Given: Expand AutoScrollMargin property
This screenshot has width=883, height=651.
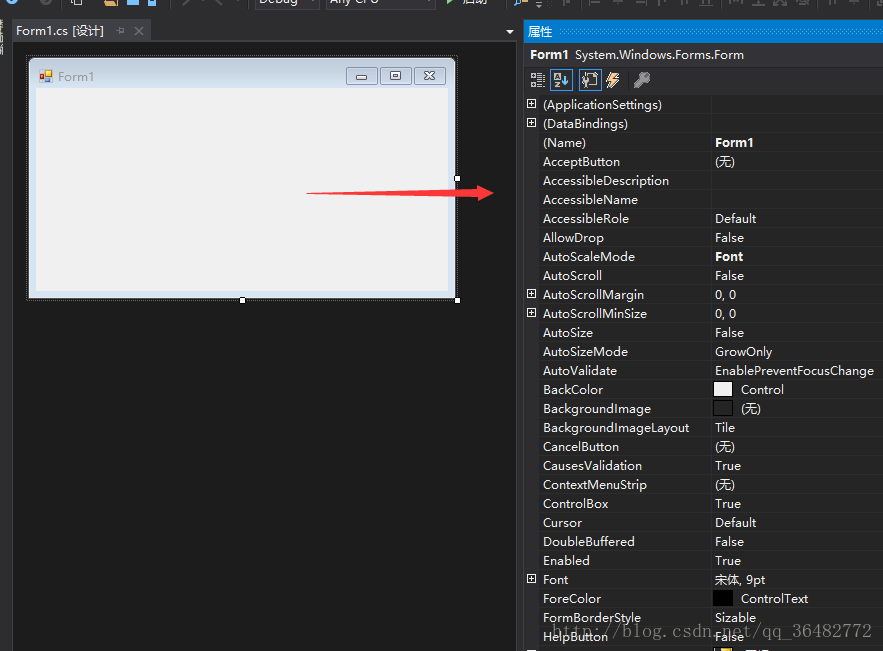Looking at the screenshot, I should point(531,293).
